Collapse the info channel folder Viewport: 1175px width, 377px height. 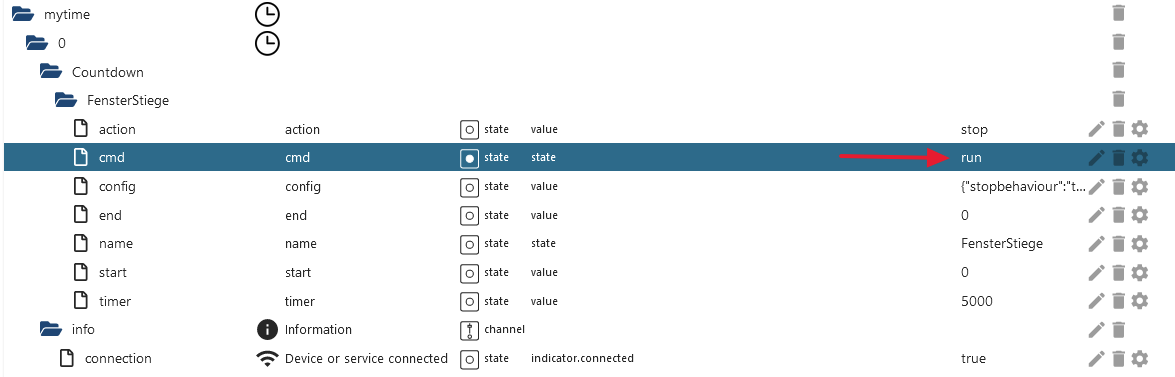tap(51, 329)
